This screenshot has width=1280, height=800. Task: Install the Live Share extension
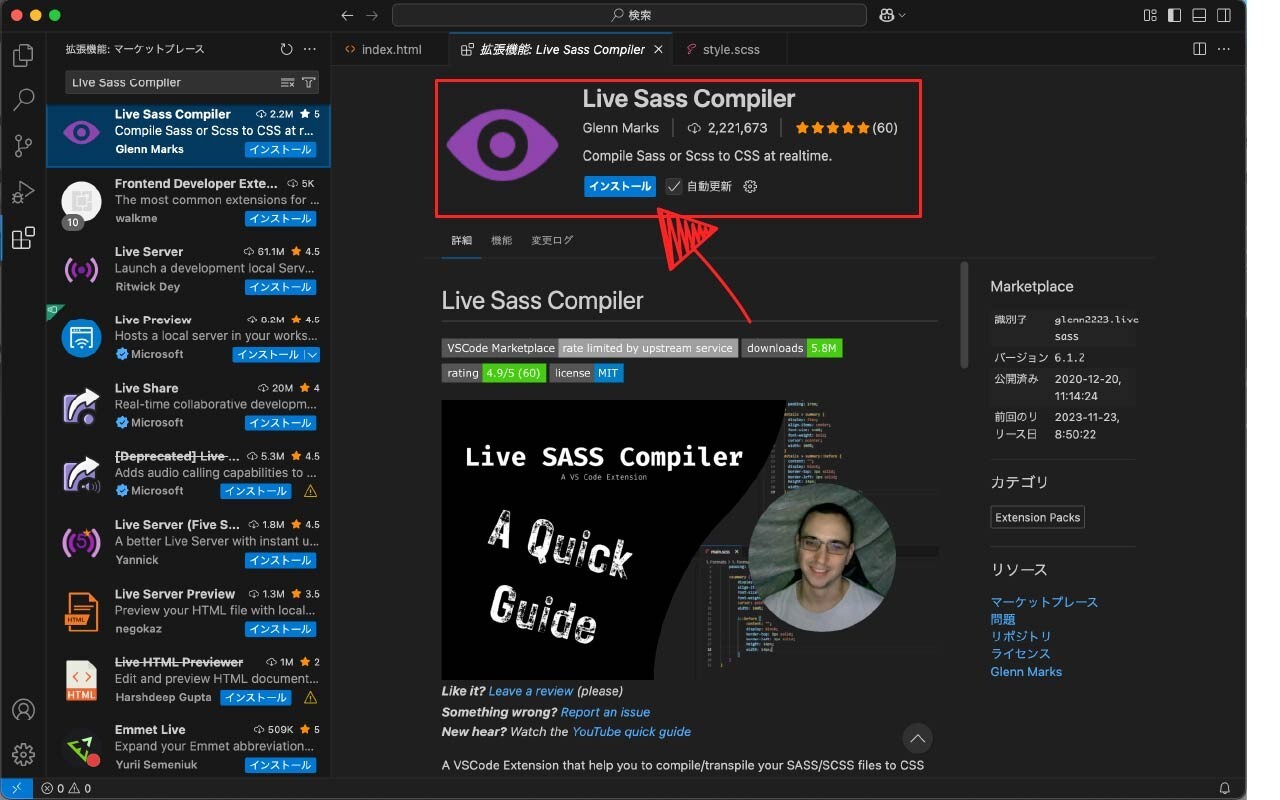pyautogui.click(x=281, y=422)
